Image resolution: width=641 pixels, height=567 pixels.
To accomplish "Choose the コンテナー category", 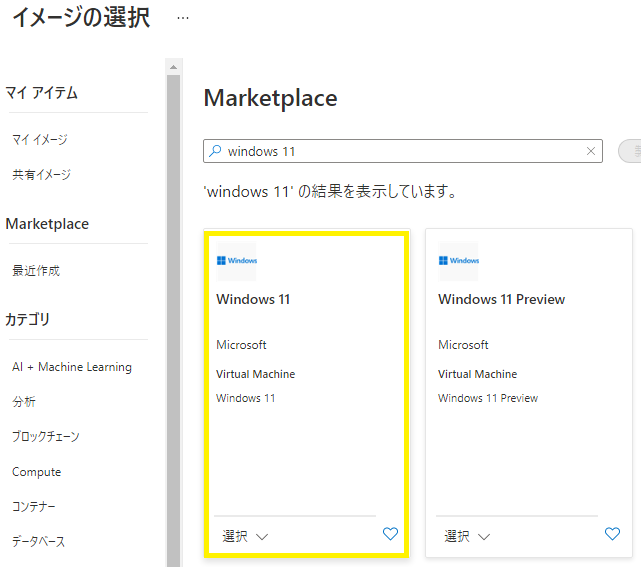I will tap(34, 506).
